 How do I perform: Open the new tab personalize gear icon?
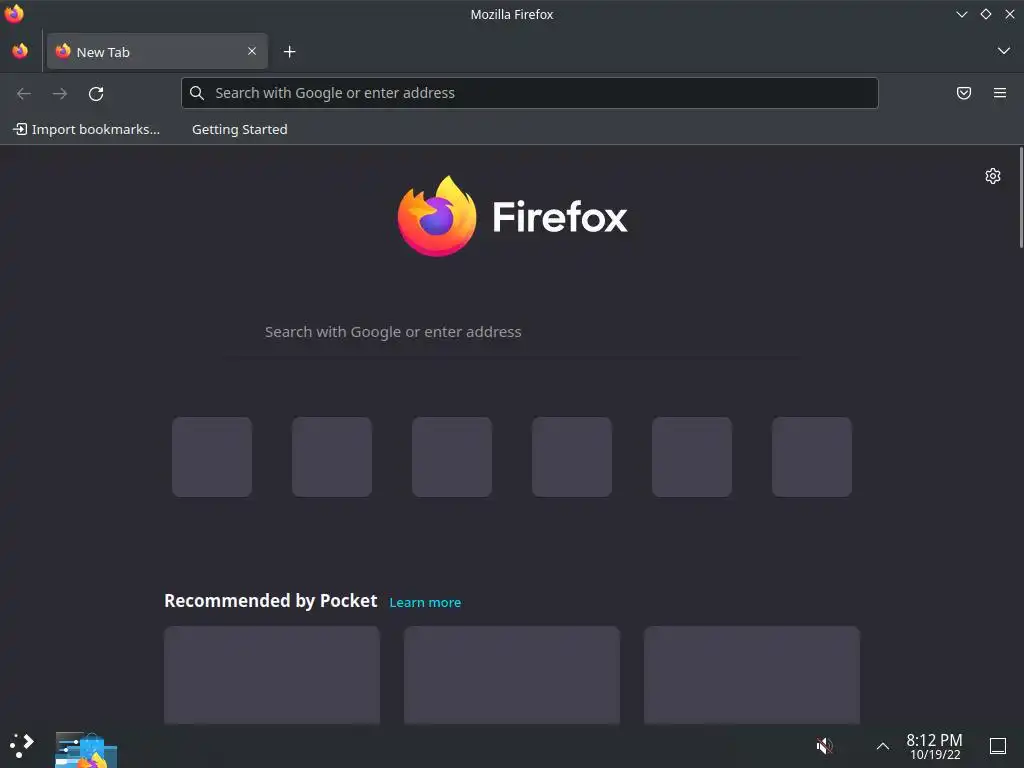click(993, 176)
